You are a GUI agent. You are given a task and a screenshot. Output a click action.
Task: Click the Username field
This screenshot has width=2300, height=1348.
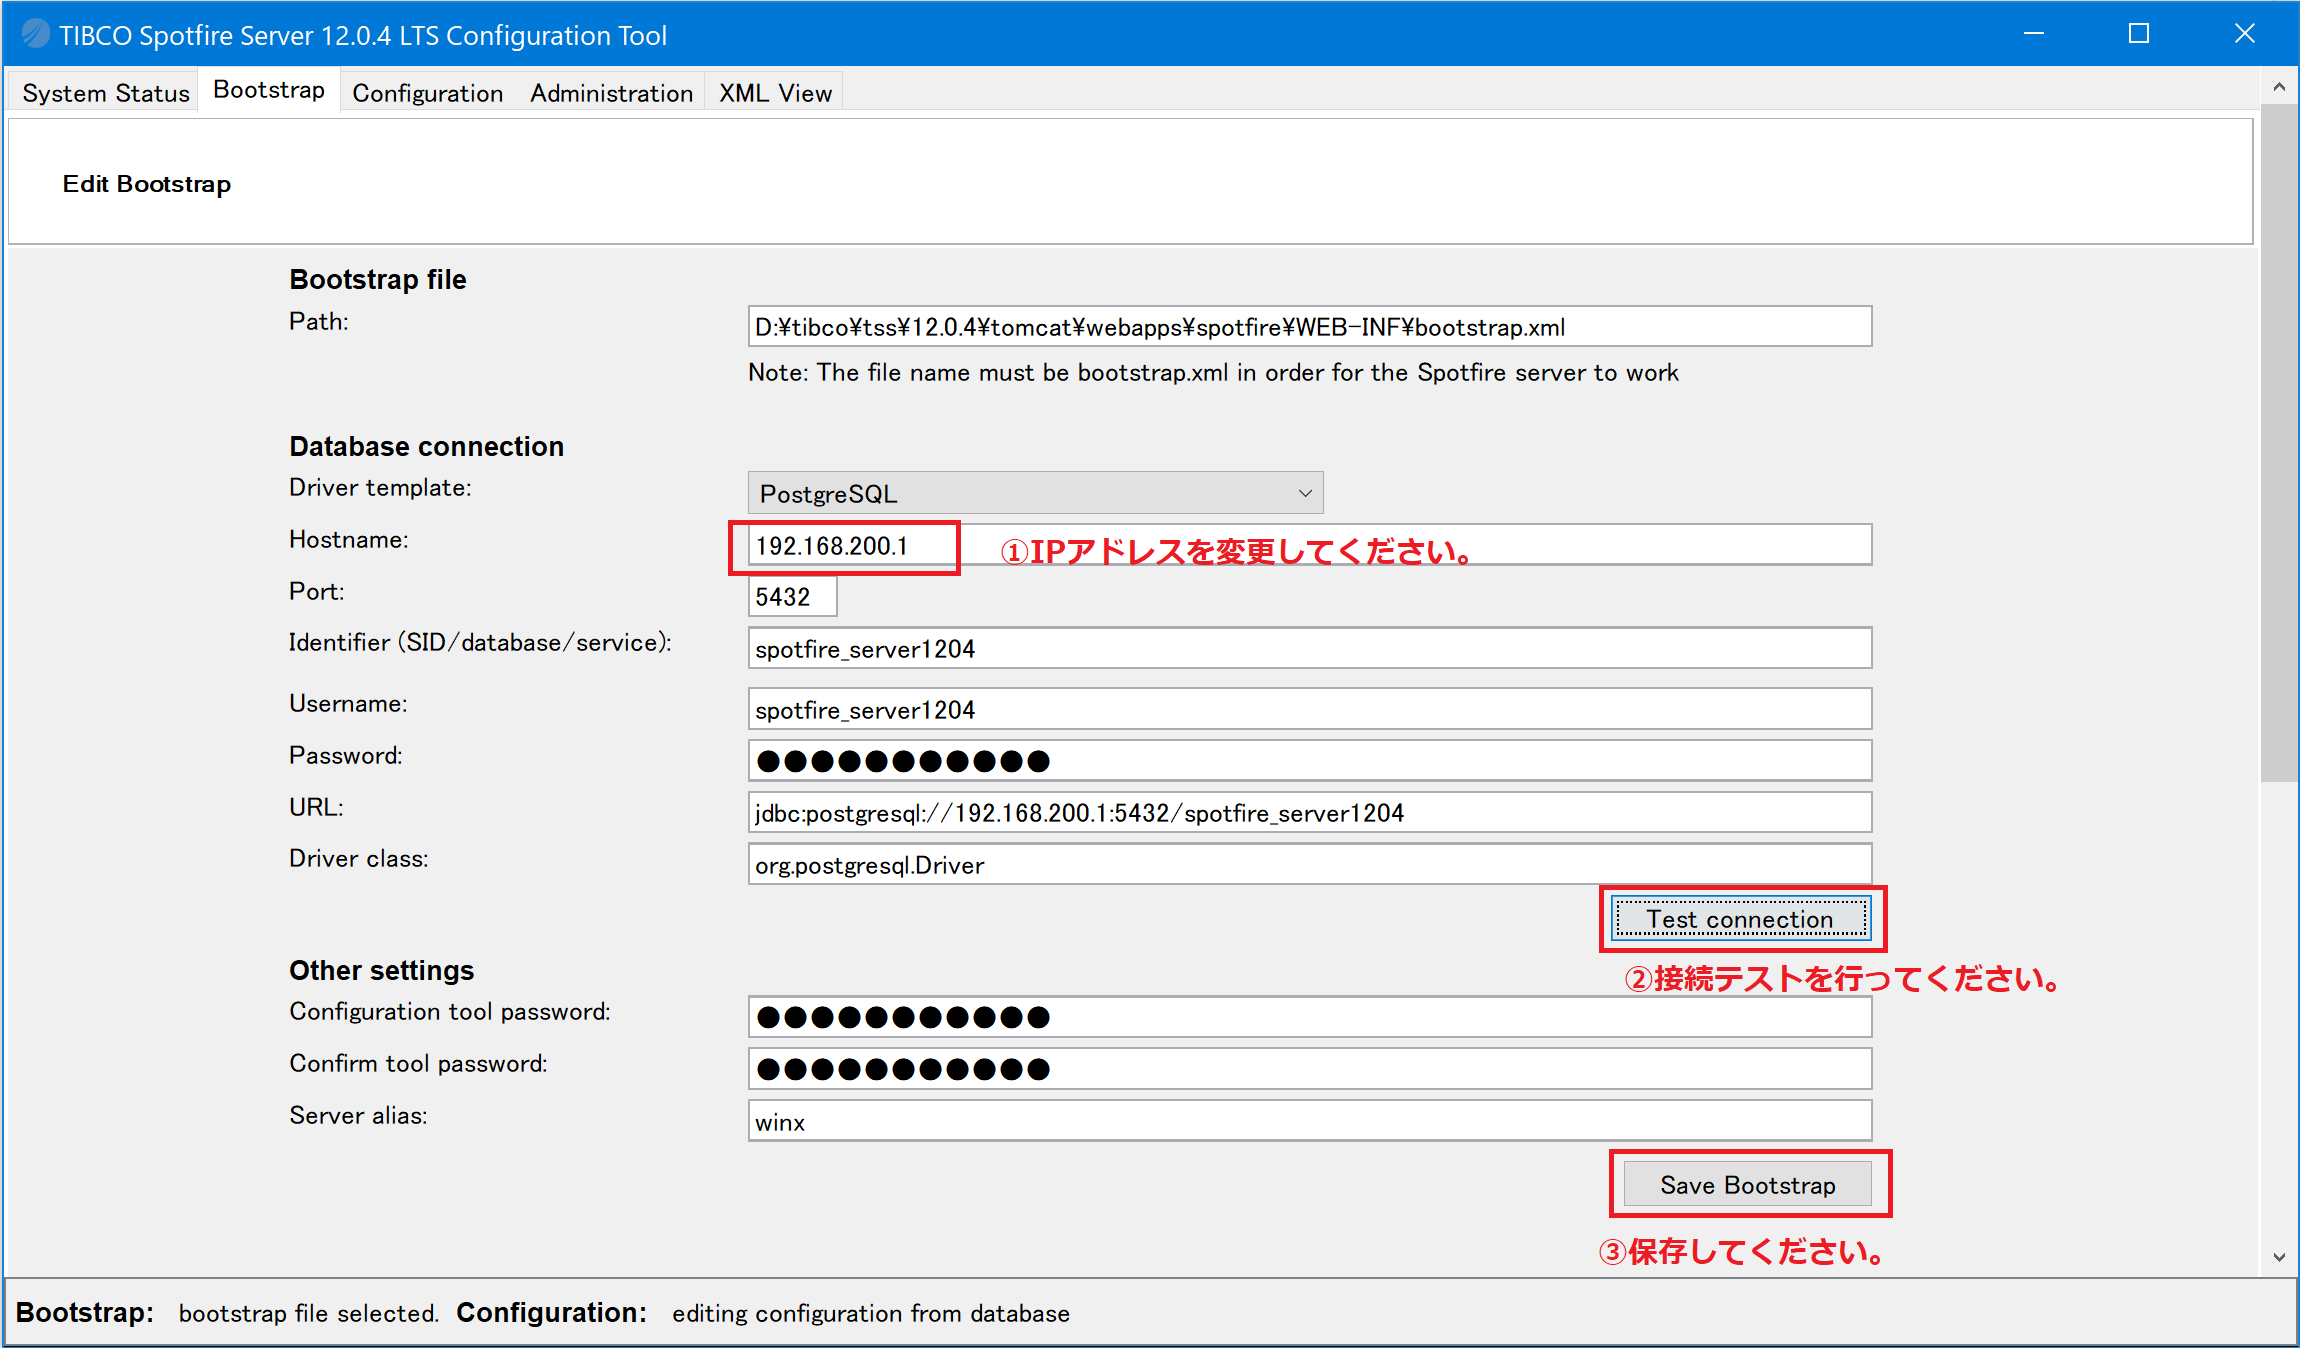click(x=1310, y=709)
